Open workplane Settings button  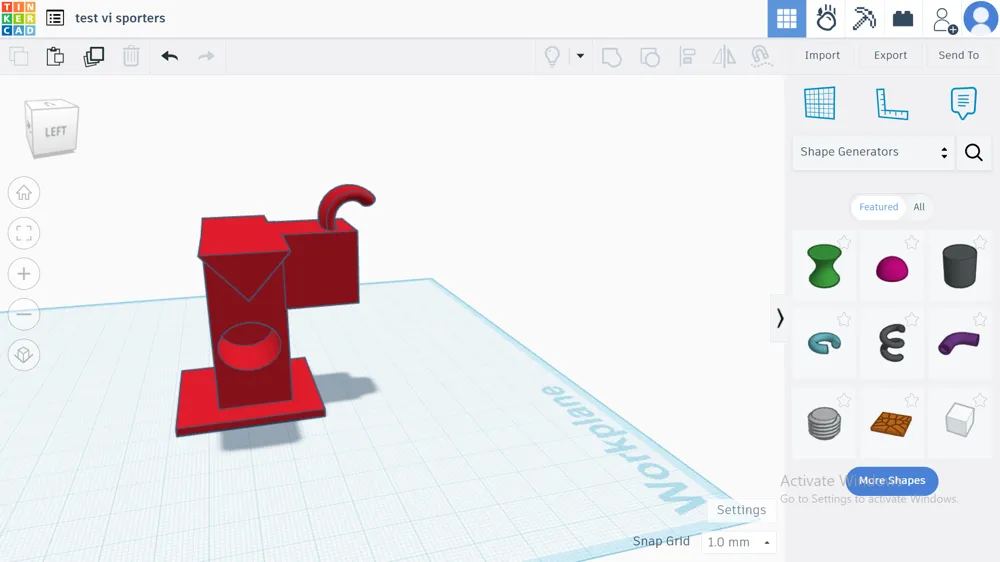click(x=741, y=510)
